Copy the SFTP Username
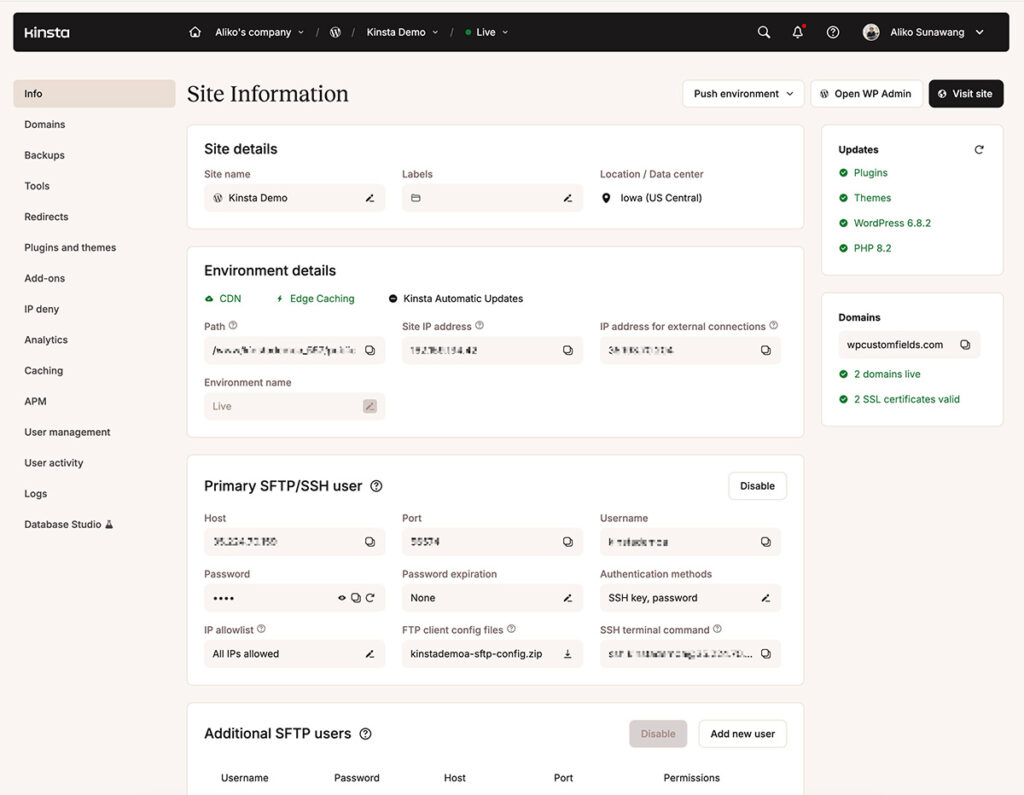Image resolution: width=1024 pixels, height=795 pixels. click(x=765, y=542)
